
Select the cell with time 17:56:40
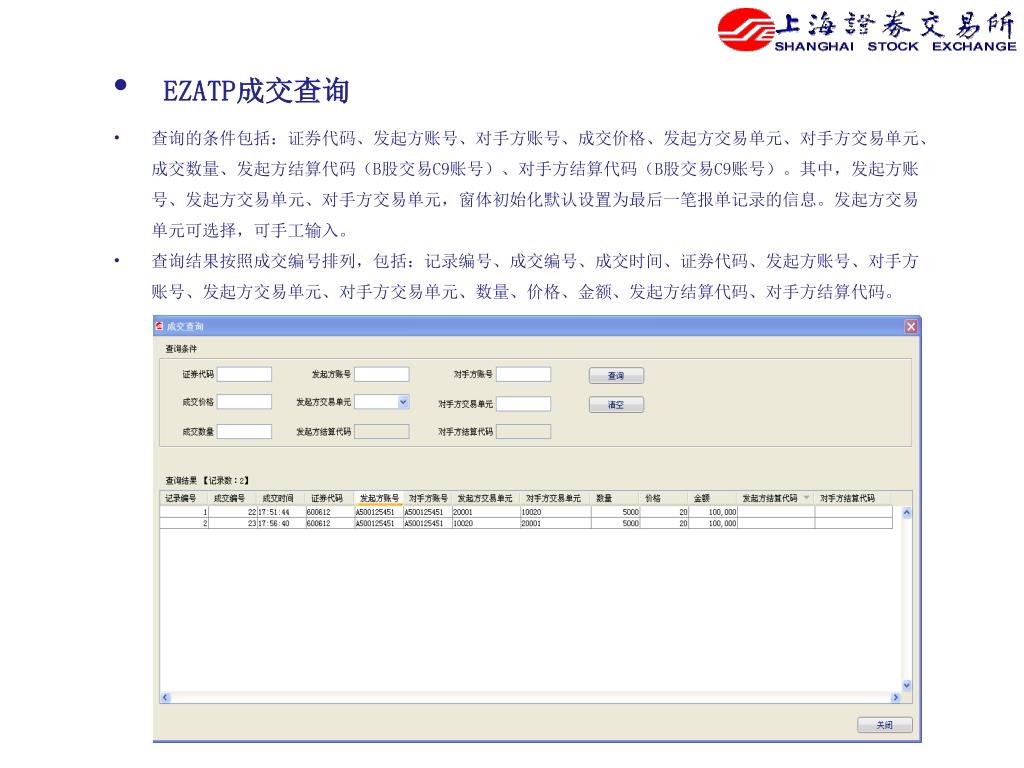coord(281,523)
